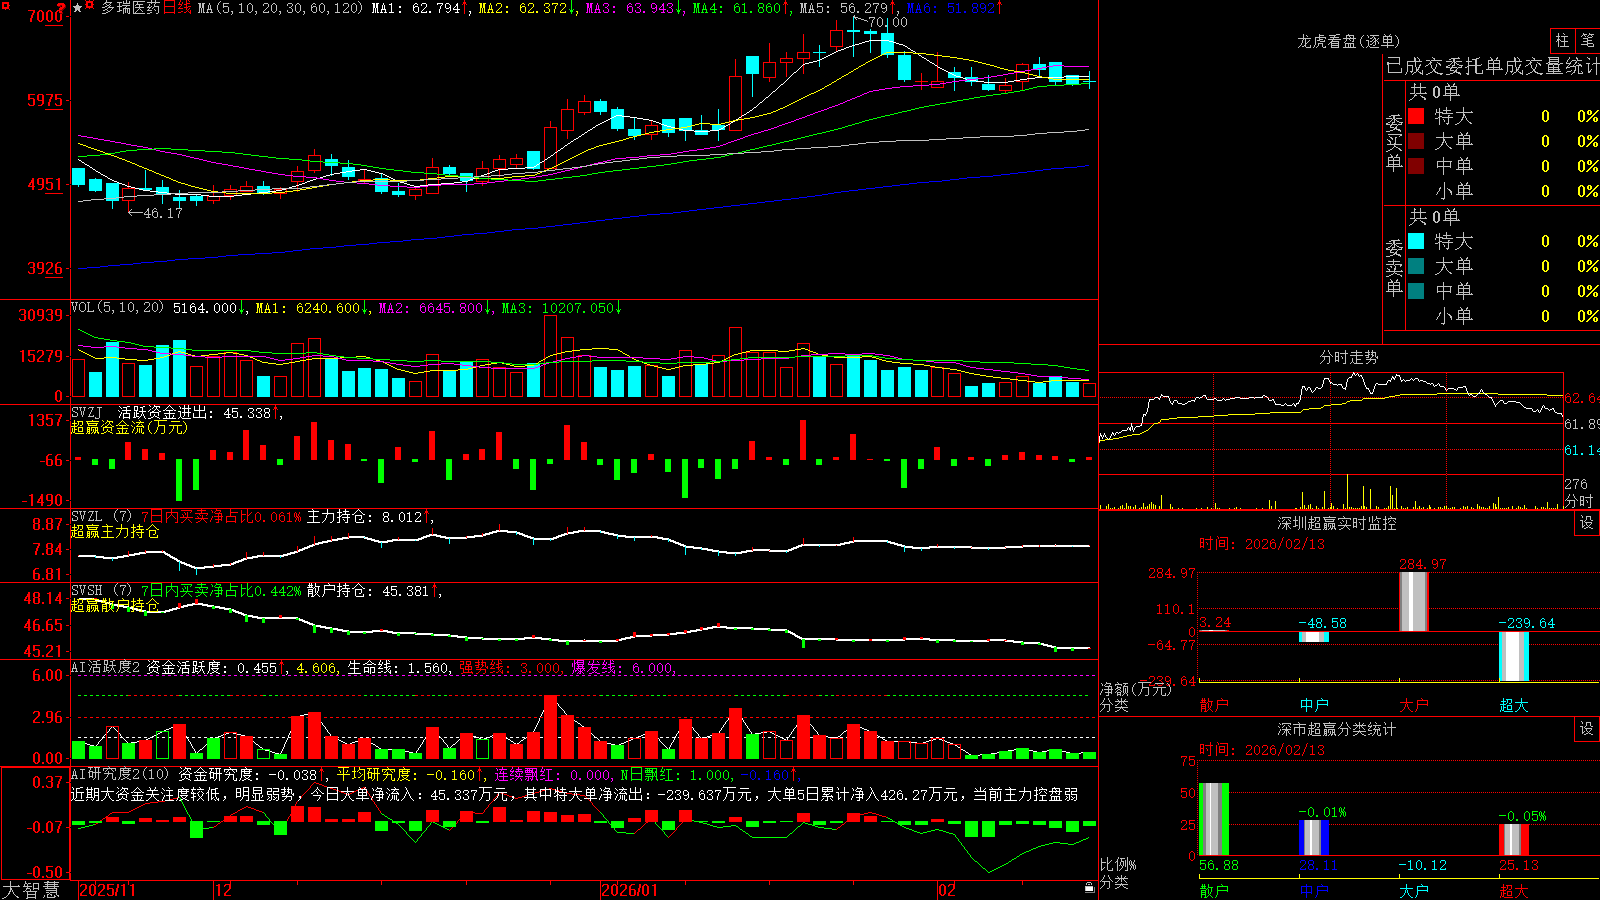This screenshot has height=900, width=1600.
Task: Click the MA(5,10,20,30,60,120) indicator parameters
Action: (280, 8)
